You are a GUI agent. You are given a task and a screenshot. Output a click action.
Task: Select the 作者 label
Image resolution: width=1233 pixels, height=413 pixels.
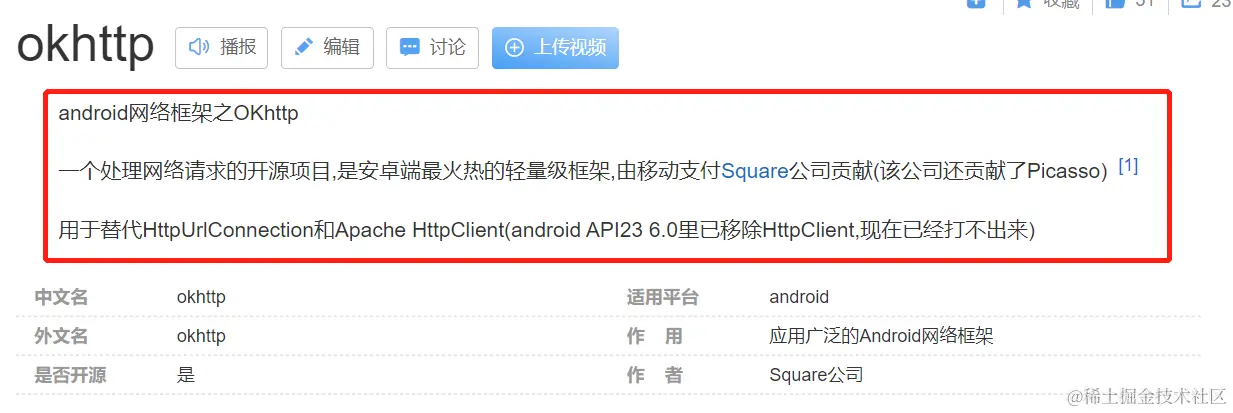pyautogui.click(x=655, y=375)
